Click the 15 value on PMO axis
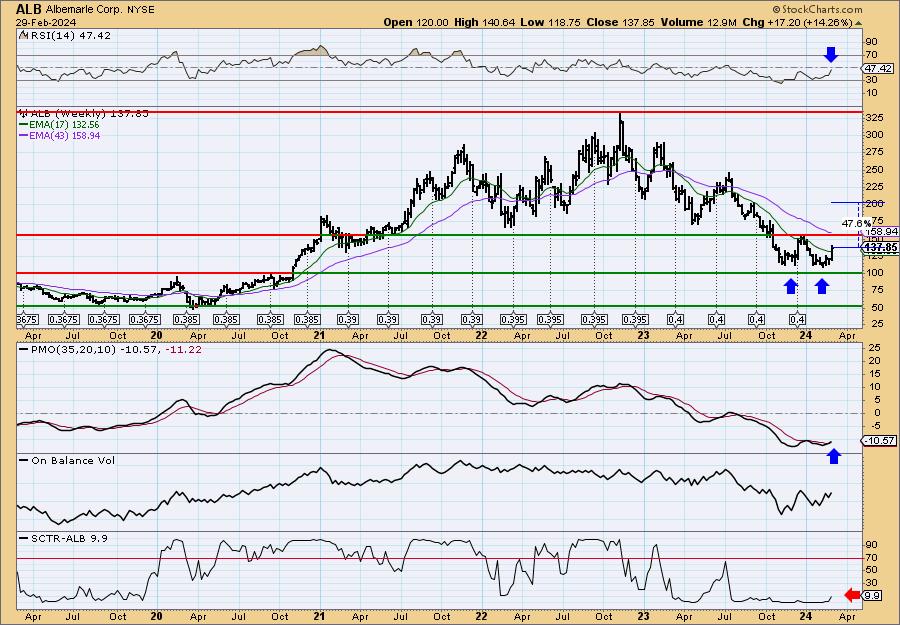Image resolution: width=900 pixels, height=625 pixels. 873,373
